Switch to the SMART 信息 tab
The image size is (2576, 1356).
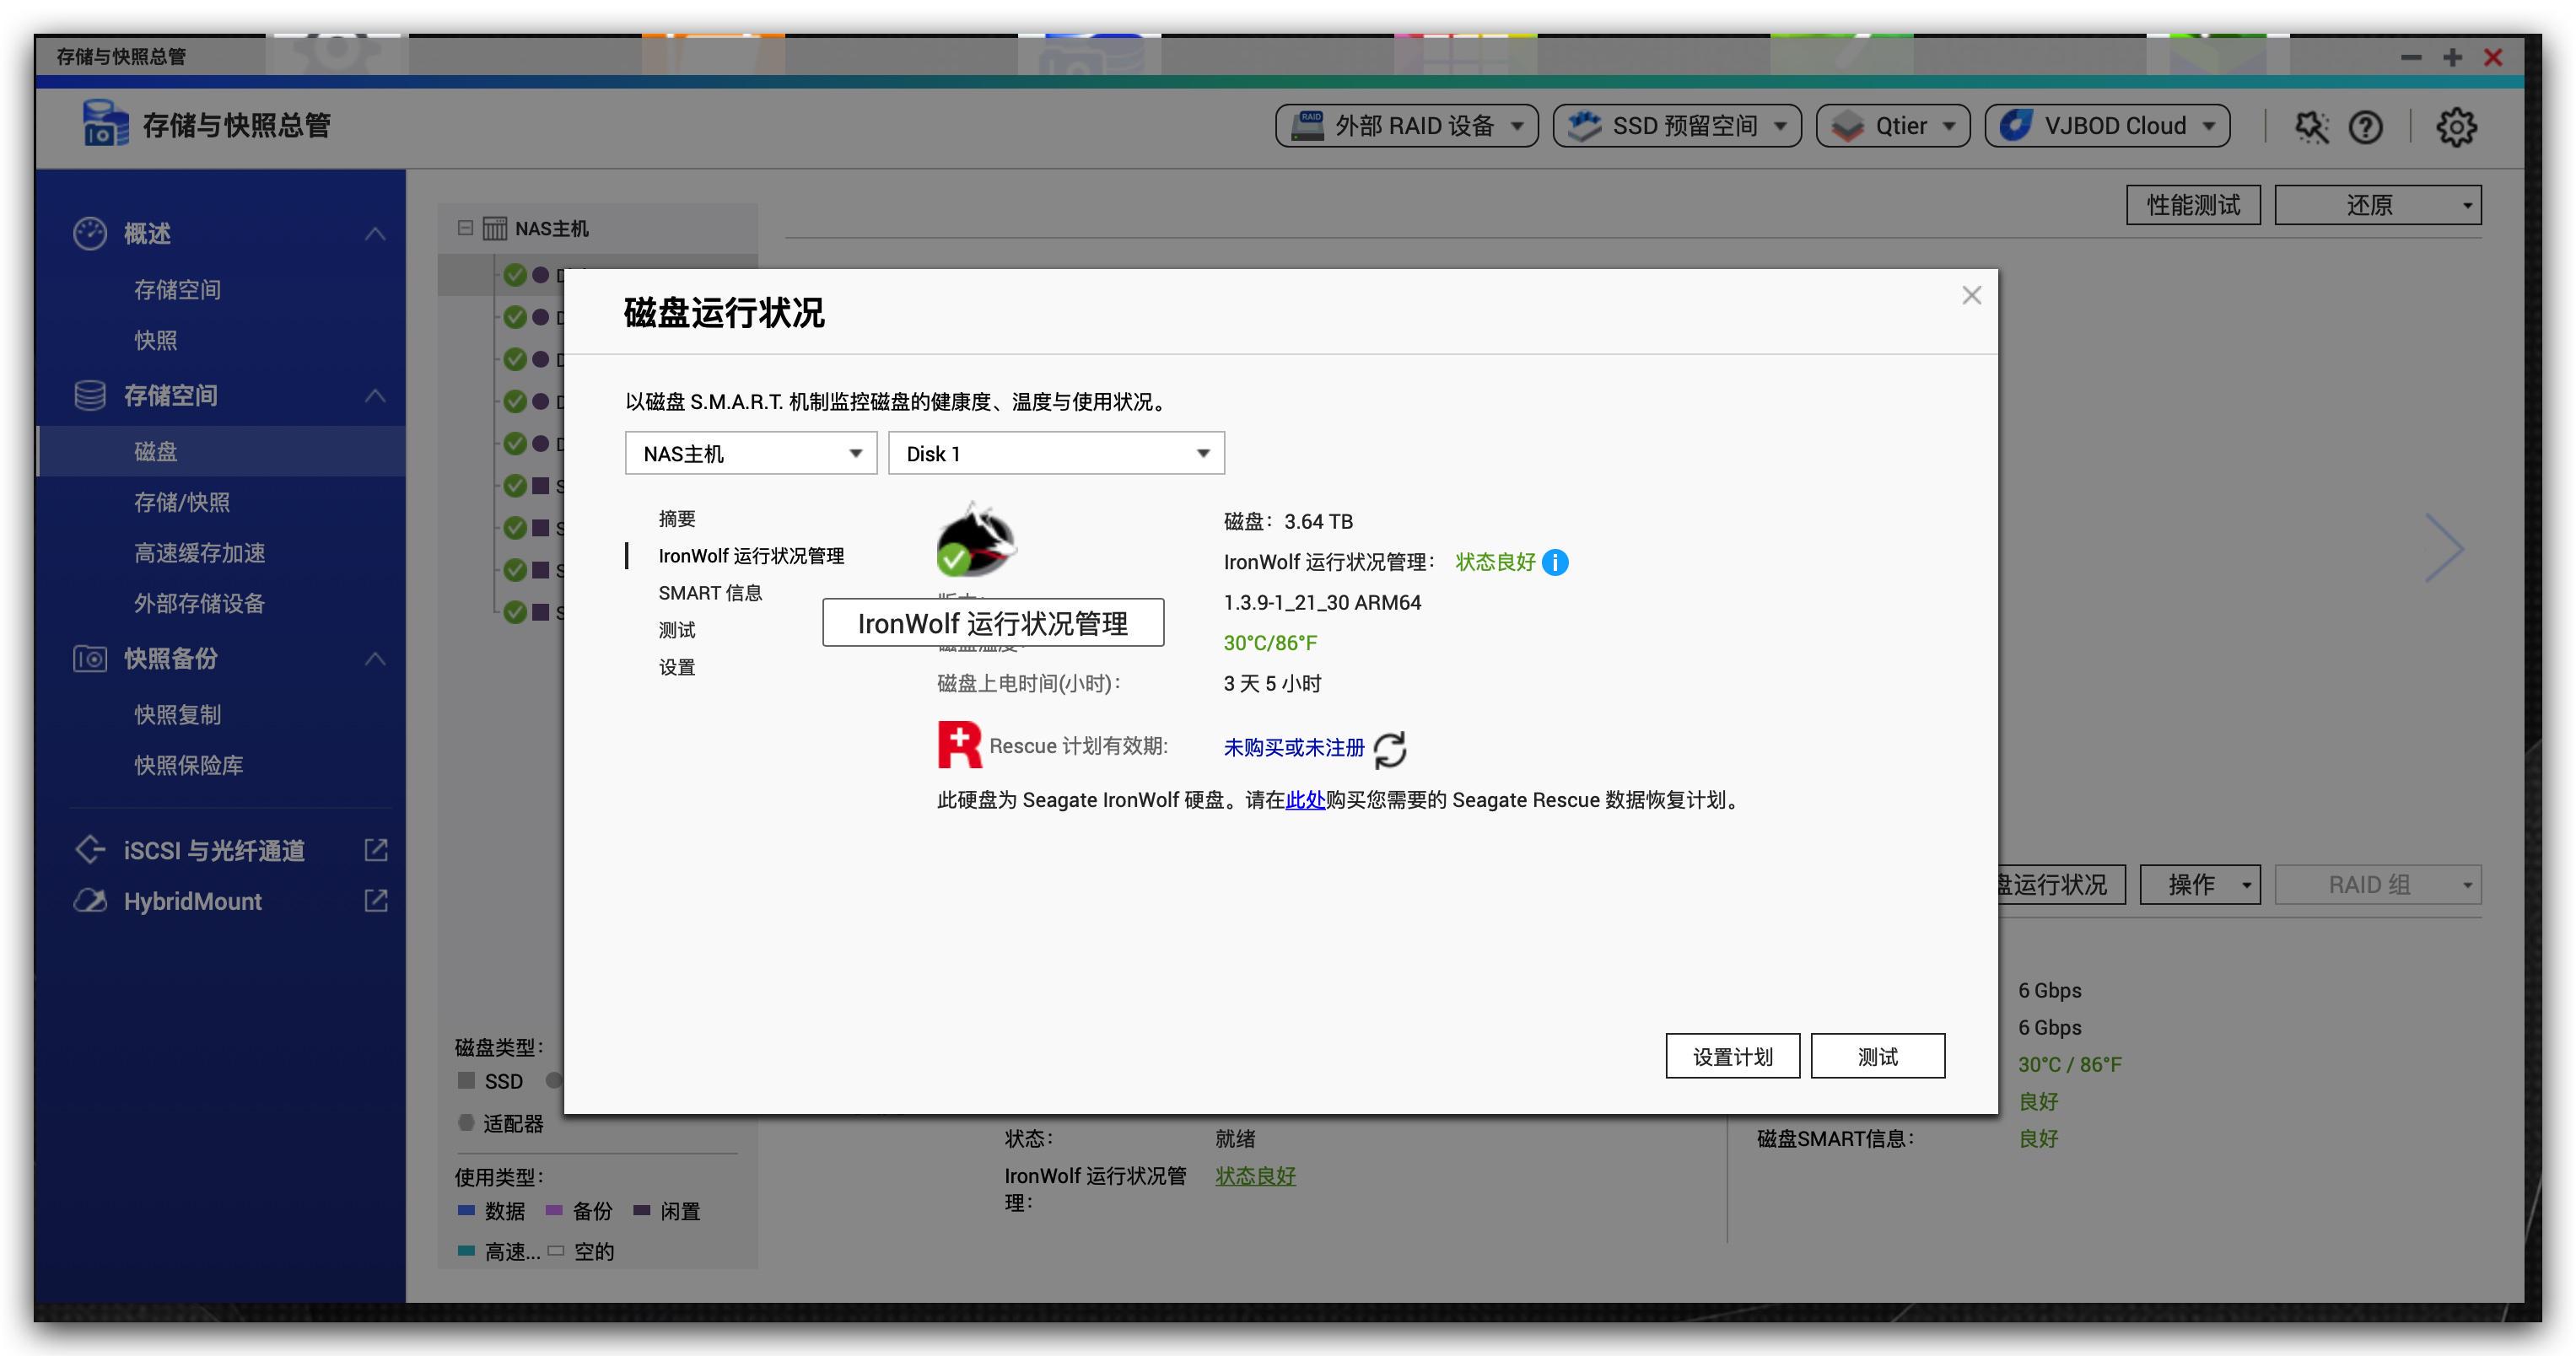pos(710,592)
